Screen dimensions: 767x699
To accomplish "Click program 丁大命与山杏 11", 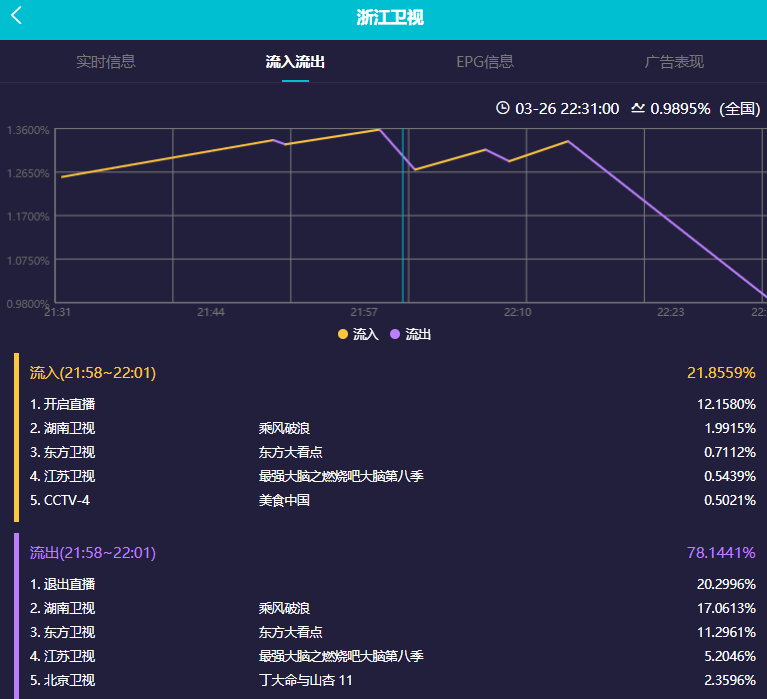I will (x=306, y=680).
